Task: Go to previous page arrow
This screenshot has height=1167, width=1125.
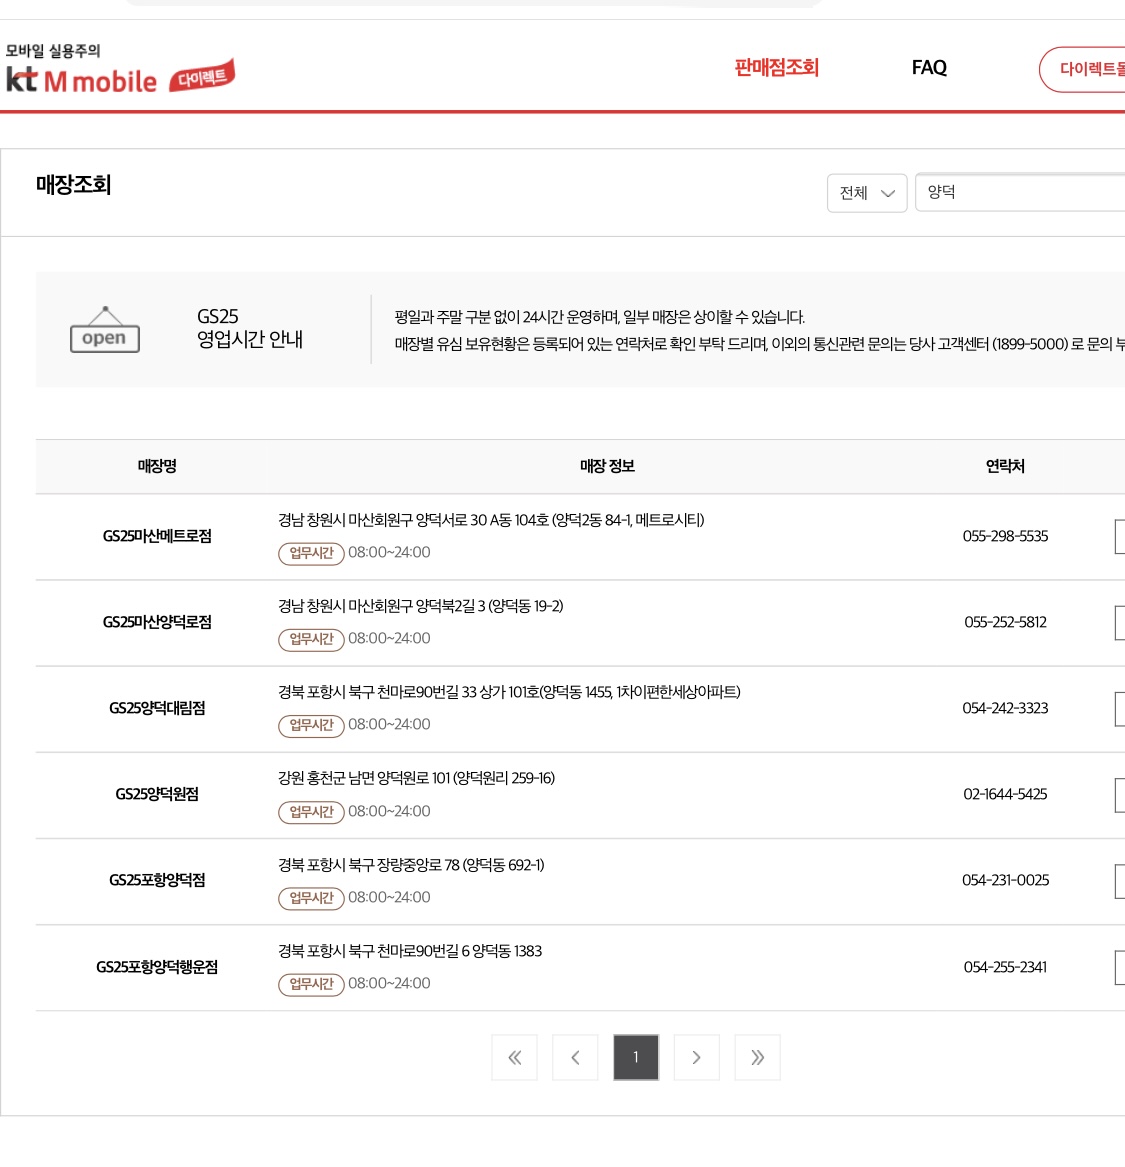Action: pos(575,1057)
